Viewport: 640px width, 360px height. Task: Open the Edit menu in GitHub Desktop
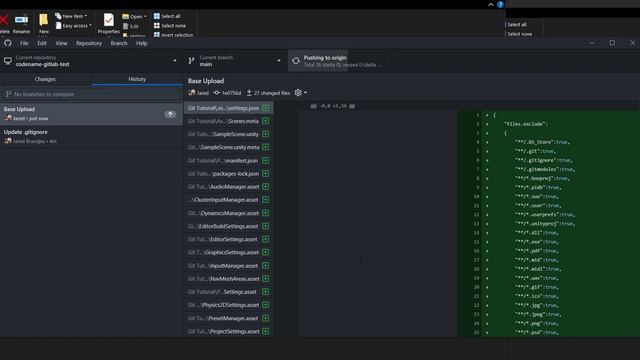coord(42,43)
